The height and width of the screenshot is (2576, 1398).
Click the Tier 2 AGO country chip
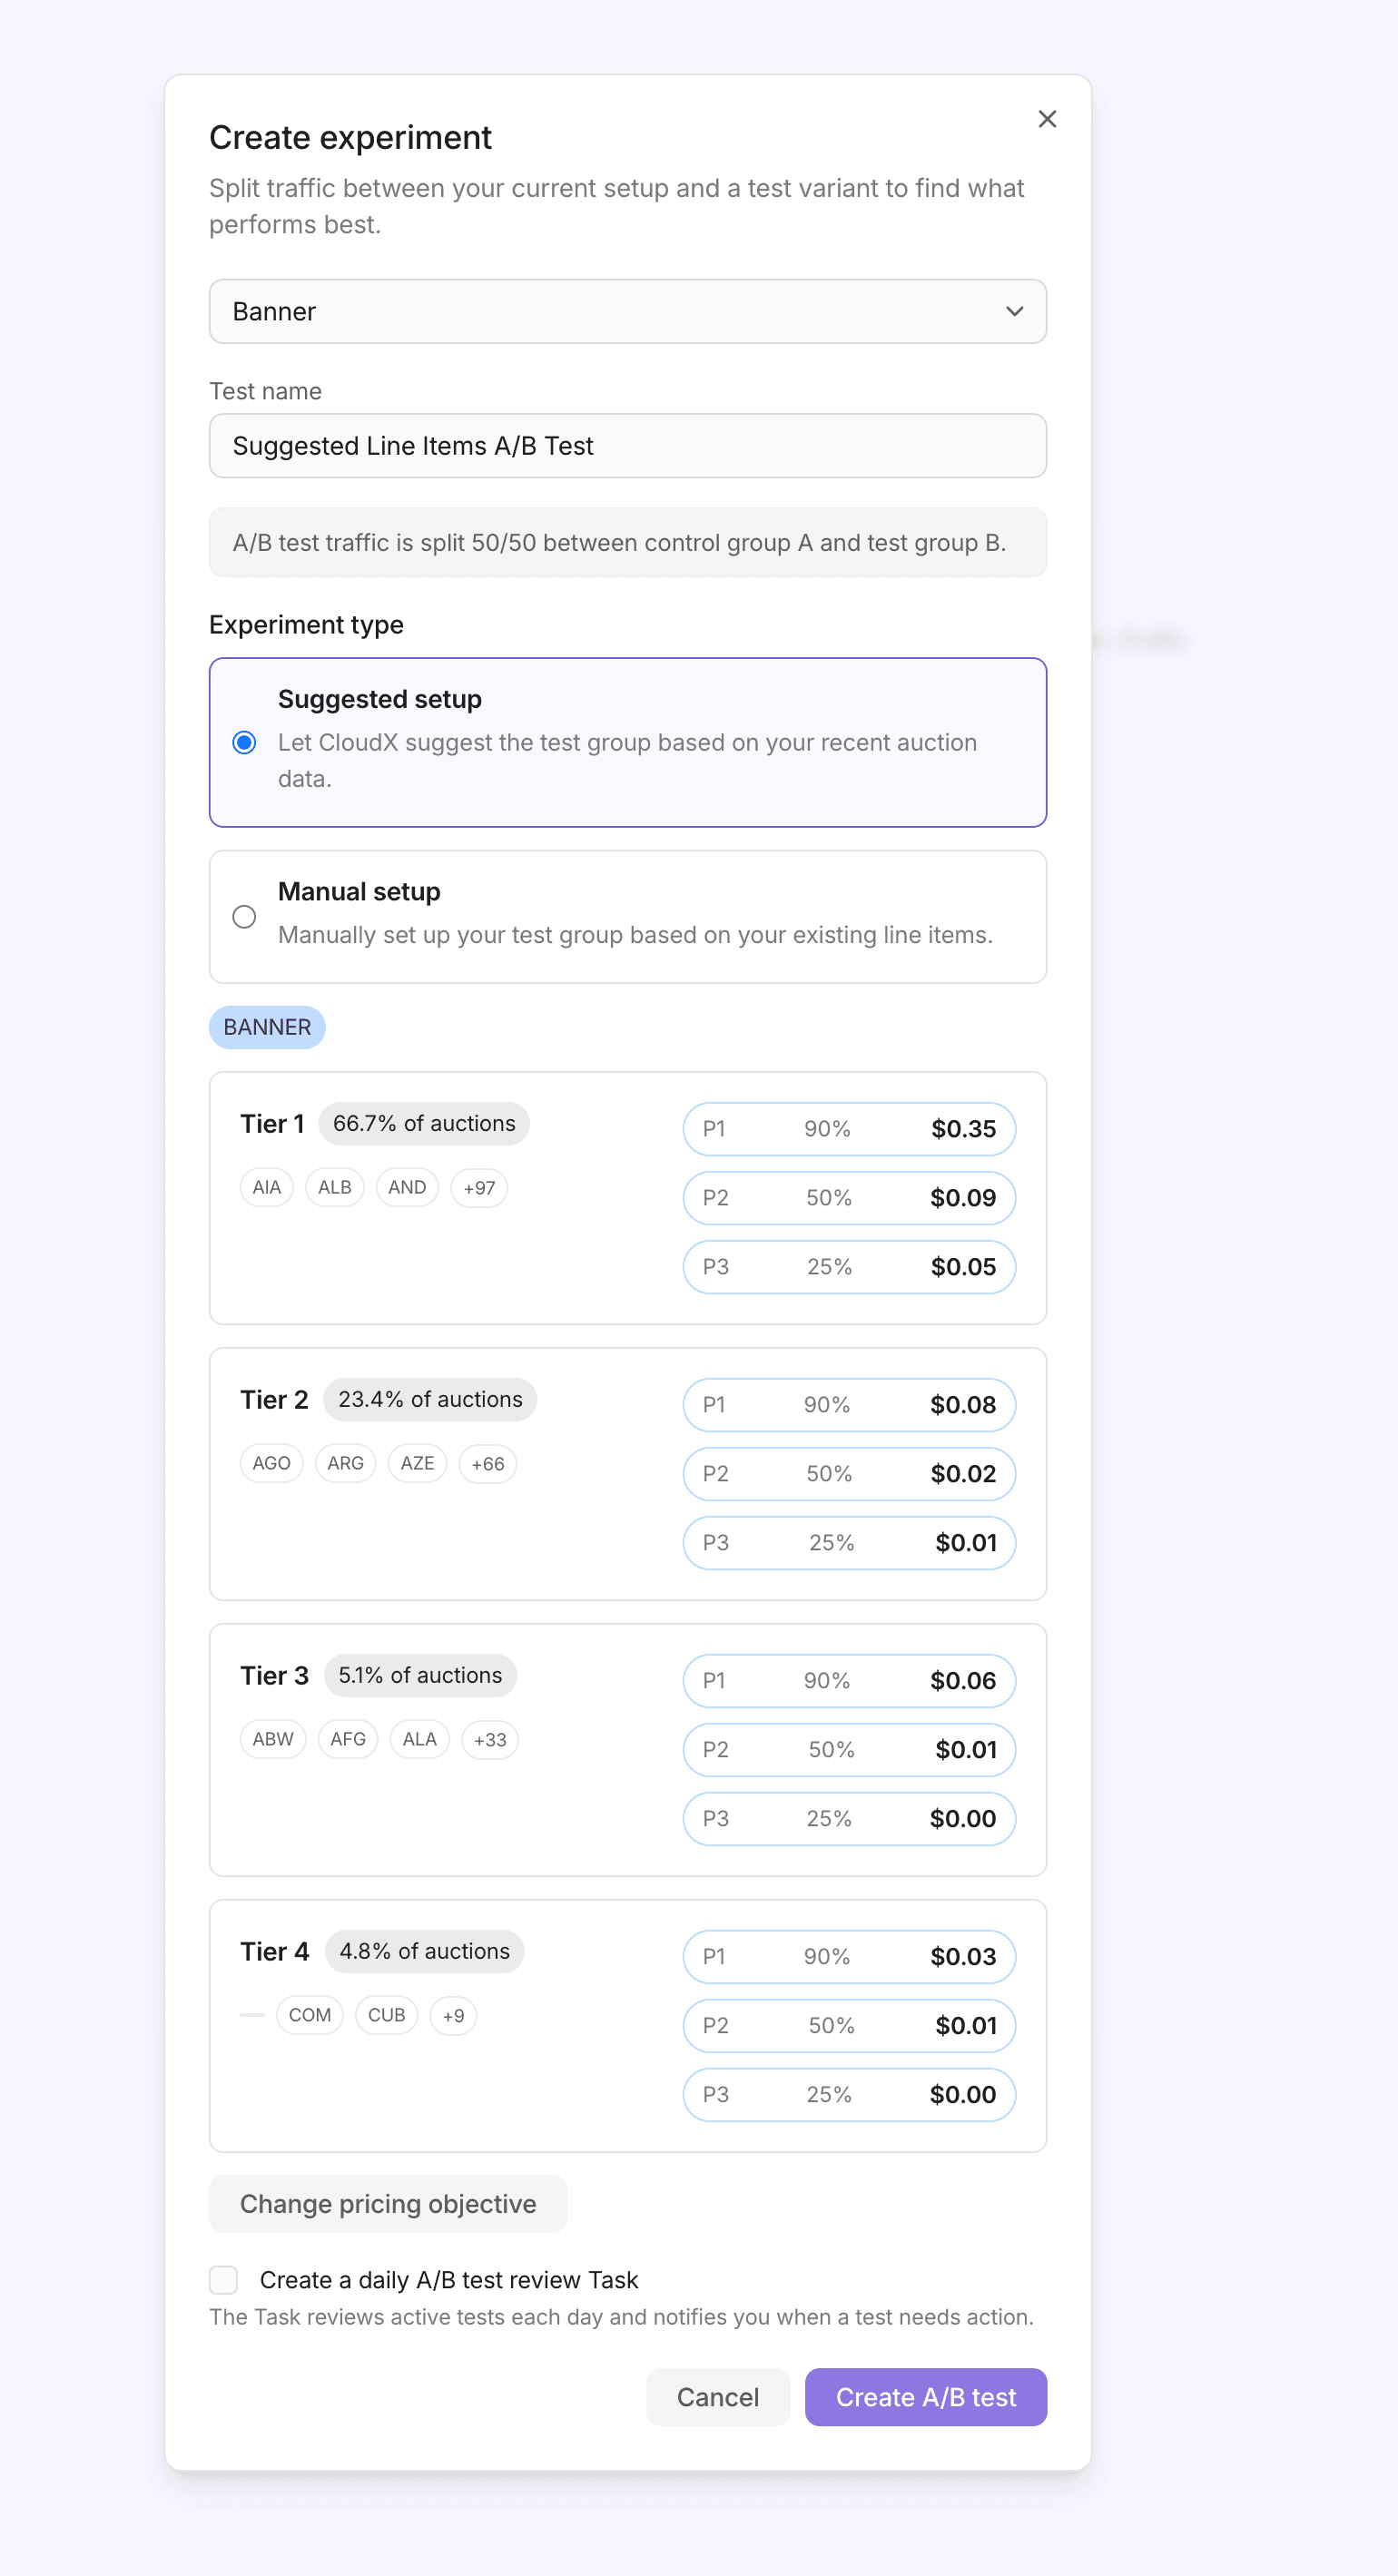(x=272, y=1464)
